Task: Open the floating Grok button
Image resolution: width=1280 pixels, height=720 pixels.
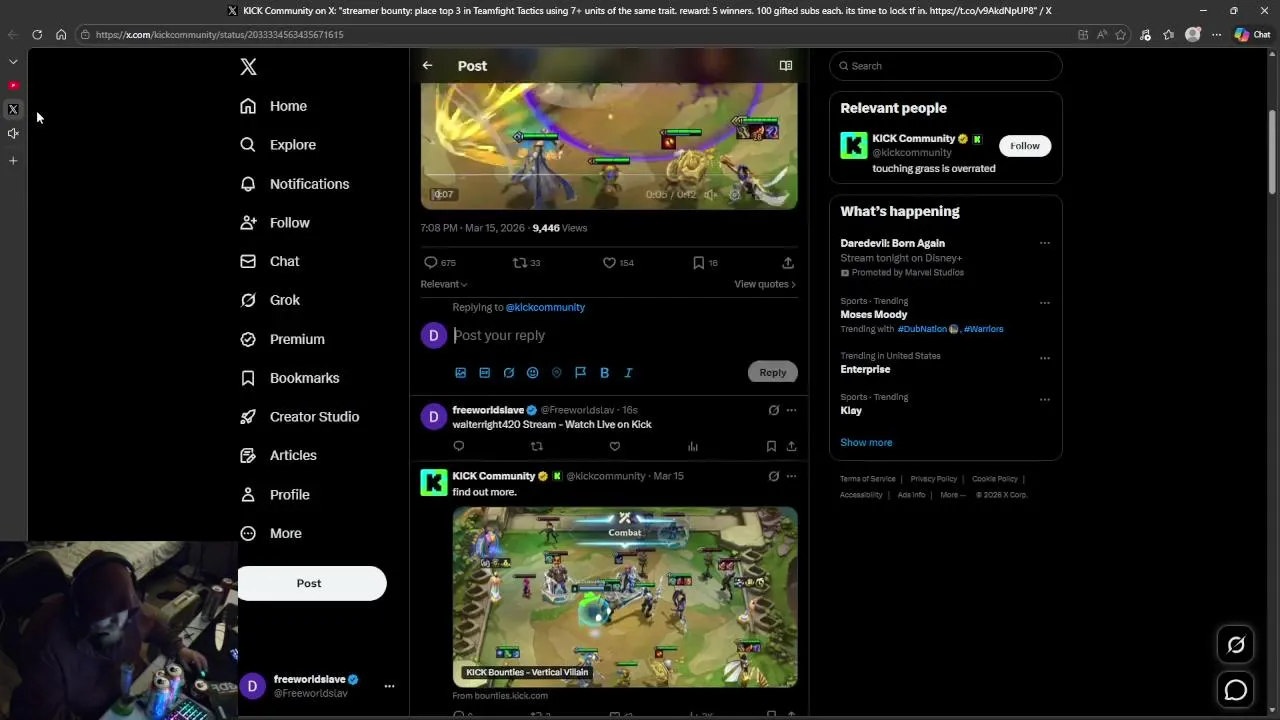Action: (x=1236, y=645)
